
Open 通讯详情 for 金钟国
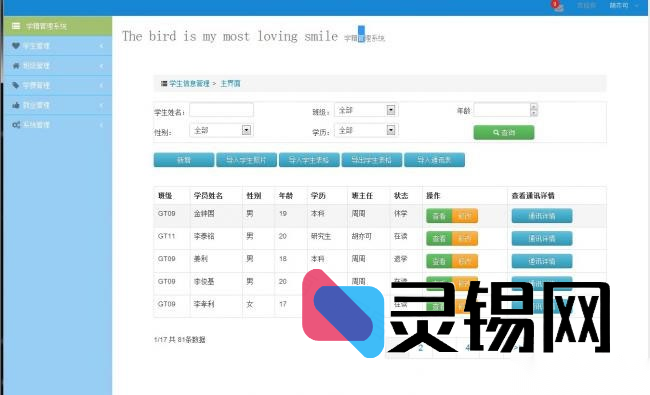coord(542,216)
